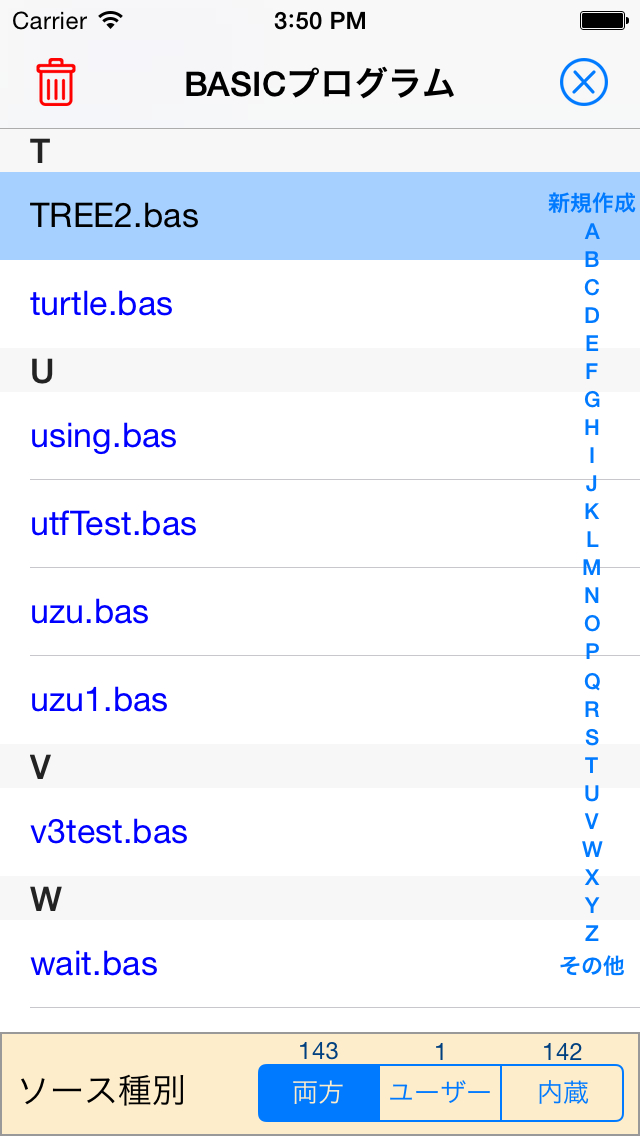640x1136 pixels.
Task: Switch source type to 内蔵
Action: [x=562, y=1093]
